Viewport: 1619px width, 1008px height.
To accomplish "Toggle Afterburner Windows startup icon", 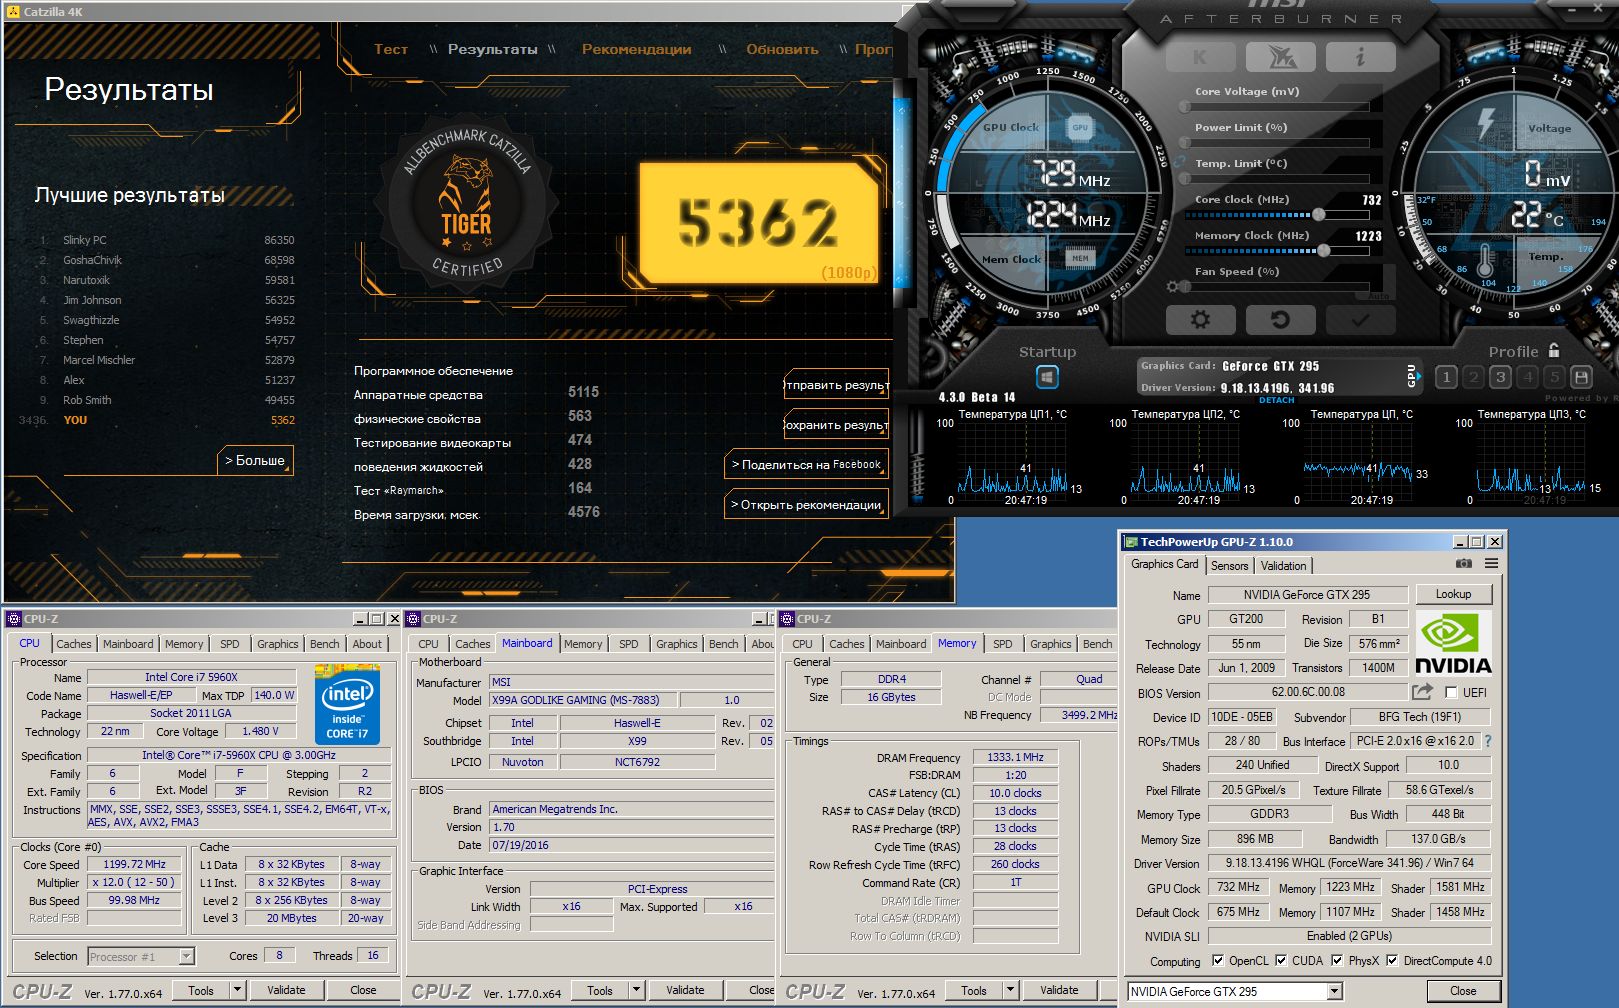I will pyautogui.click(x=1047, y=377).
